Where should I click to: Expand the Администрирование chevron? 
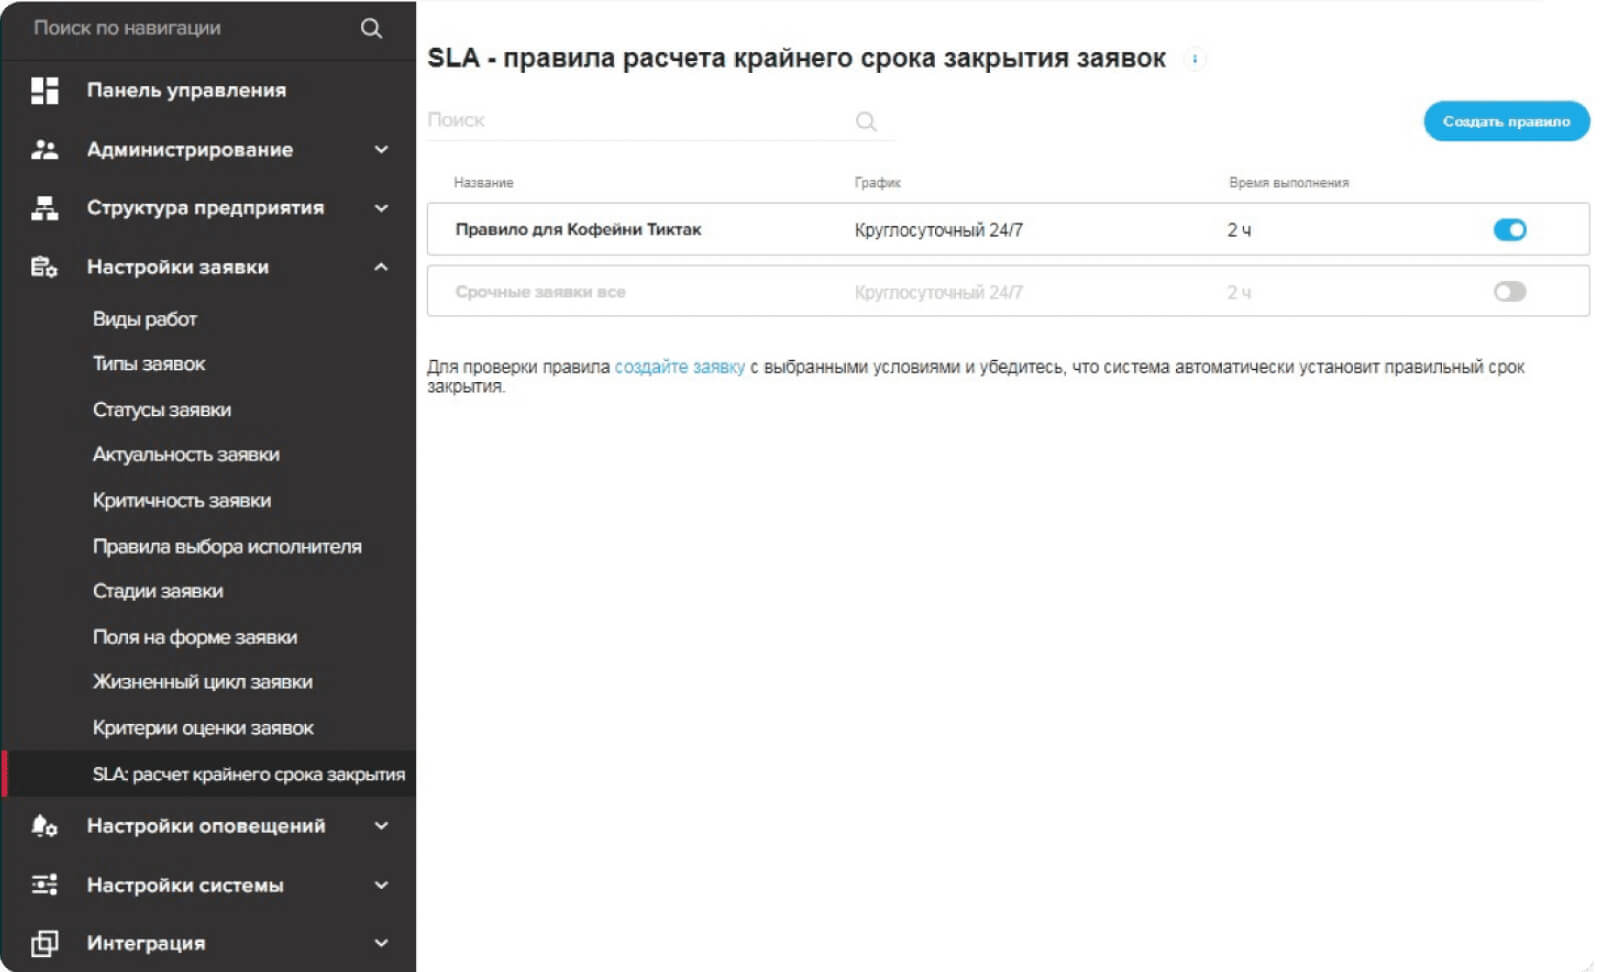click(x=381, y=150)
